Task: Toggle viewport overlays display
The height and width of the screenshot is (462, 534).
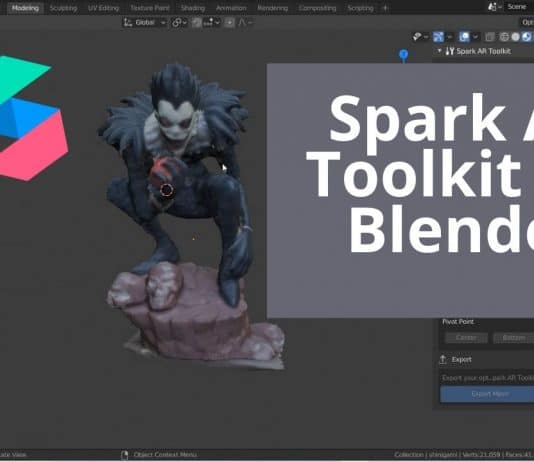Action: [x=464, y=37]
